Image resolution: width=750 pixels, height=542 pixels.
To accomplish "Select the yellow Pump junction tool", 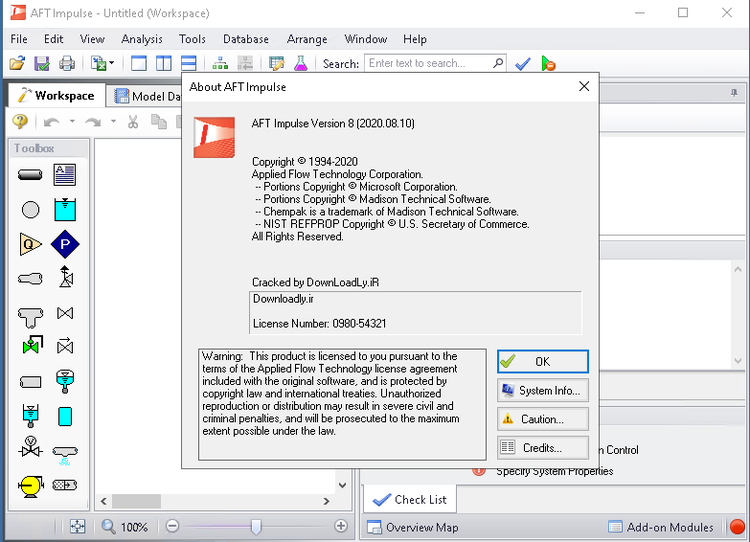I will 30,485.
